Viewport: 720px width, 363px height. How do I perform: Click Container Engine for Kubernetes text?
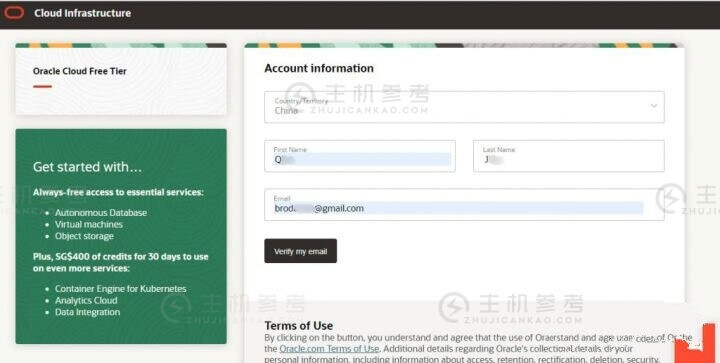[x=120, y=289]
